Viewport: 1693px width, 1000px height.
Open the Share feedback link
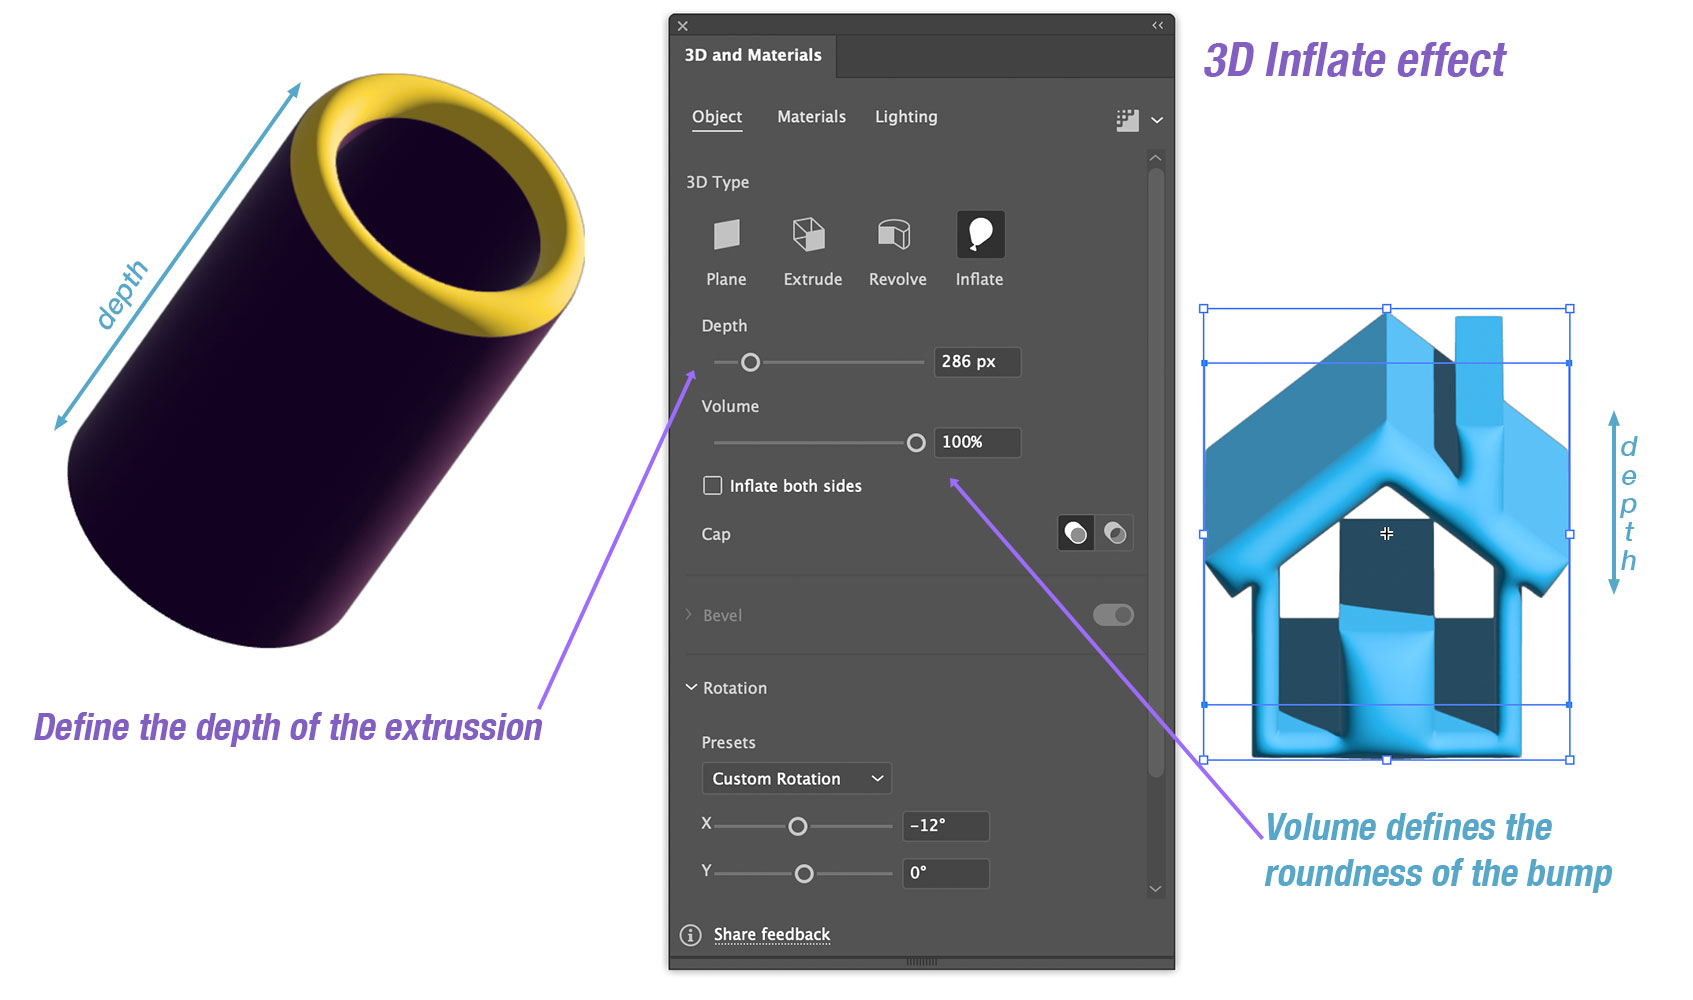[771, 935]
